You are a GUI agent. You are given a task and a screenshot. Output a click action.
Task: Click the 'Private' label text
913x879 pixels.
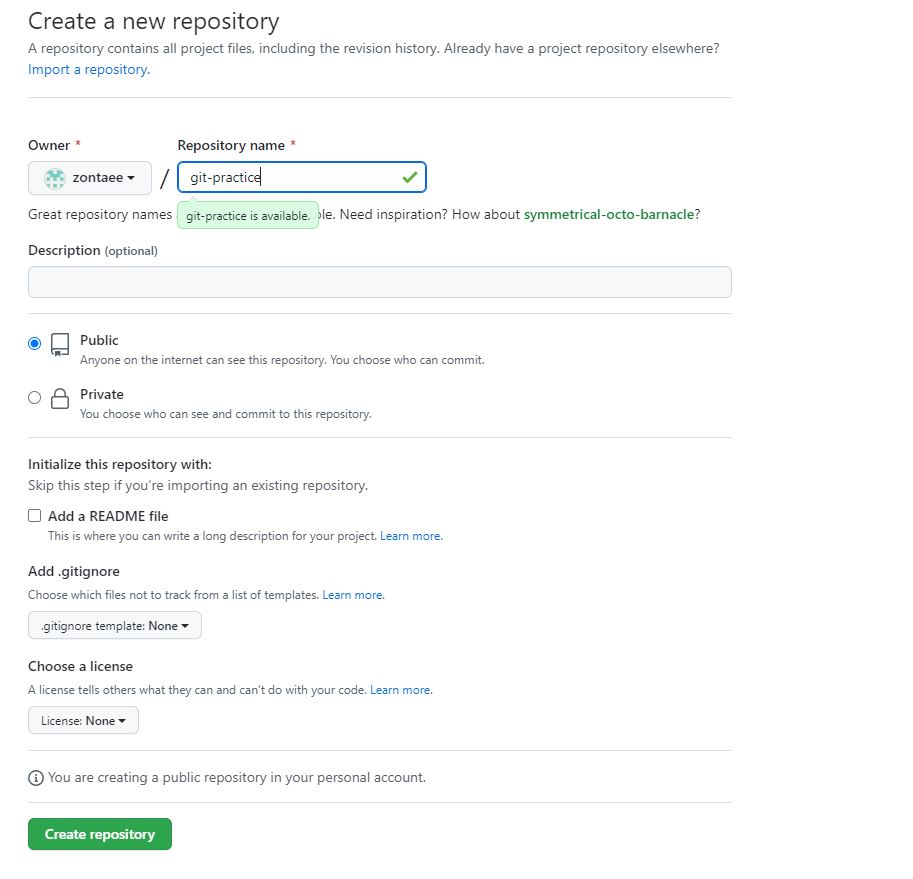102,394
